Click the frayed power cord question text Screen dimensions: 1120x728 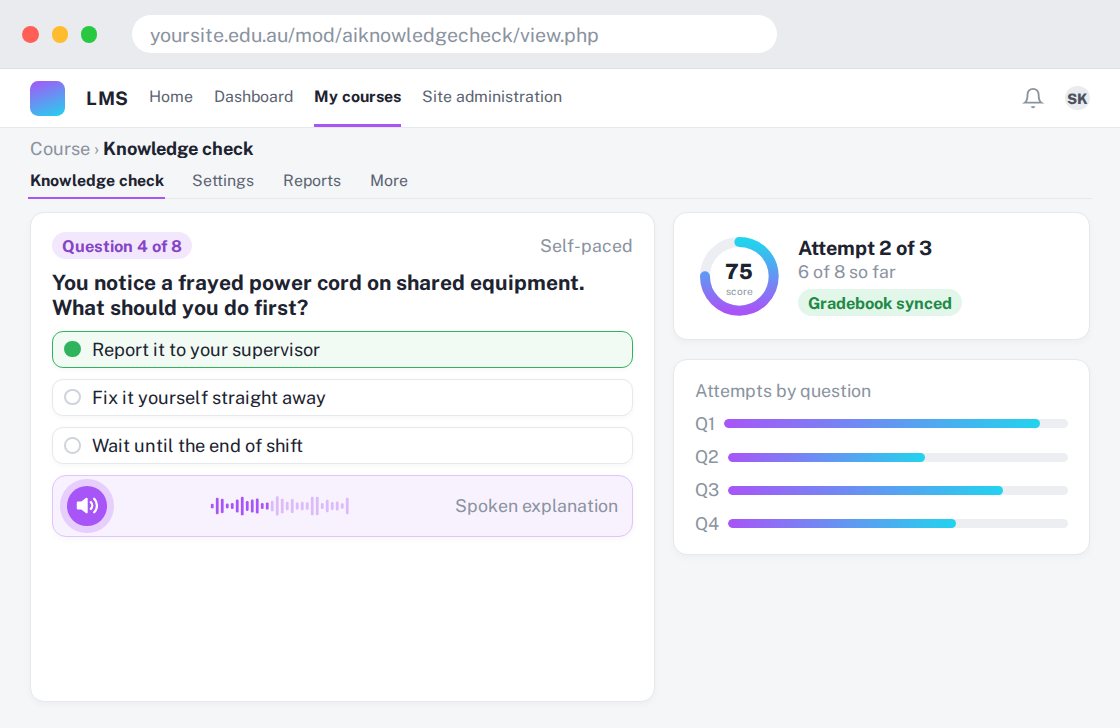coord(319,295)
